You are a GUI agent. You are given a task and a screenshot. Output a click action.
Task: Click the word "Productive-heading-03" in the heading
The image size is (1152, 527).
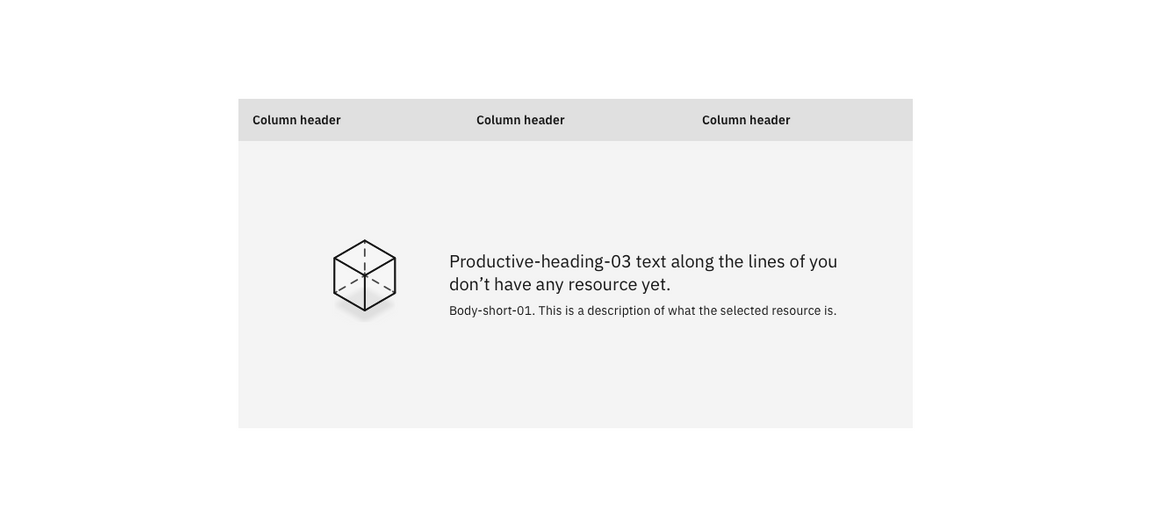click(540, 261)
